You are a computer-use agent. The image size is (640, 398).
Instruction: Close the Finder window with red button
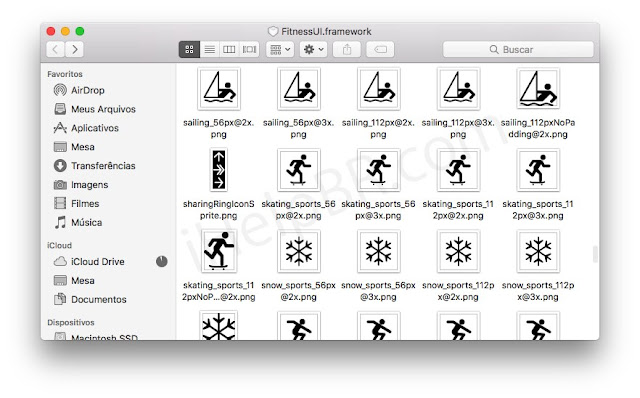click(x=51, y=31)
